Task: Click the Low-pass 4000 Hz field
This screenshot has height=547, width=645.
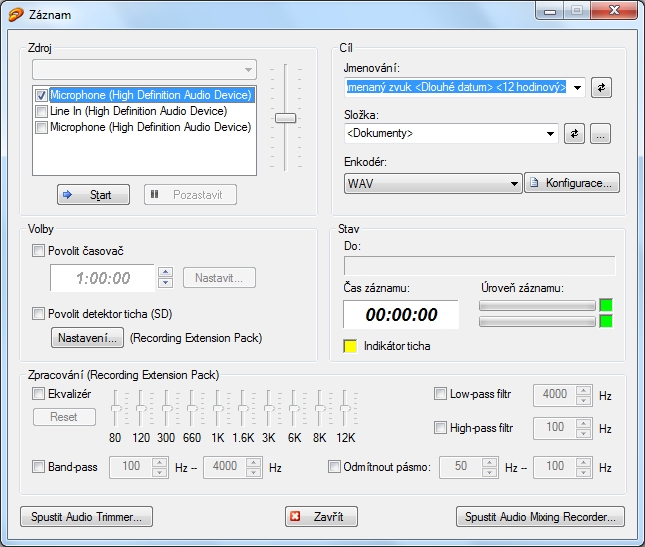Action: click(x=555, y=395)
